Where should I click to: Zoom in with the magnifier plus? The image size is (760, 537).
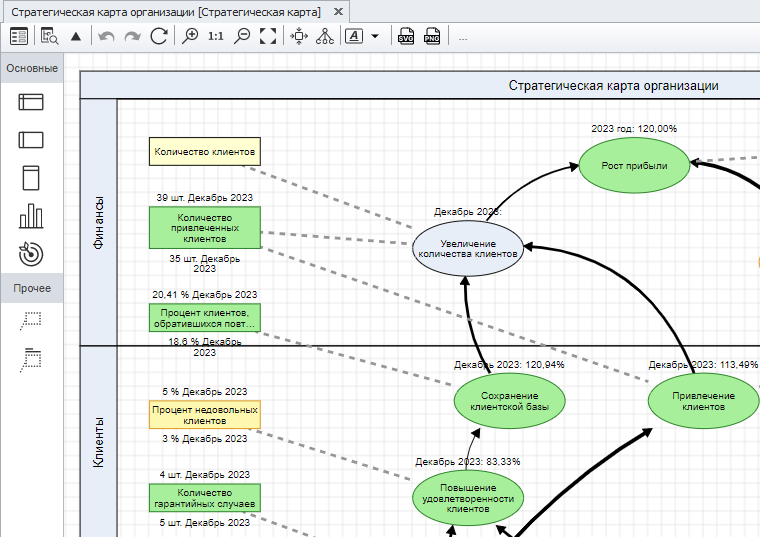[x=190, y=36]
